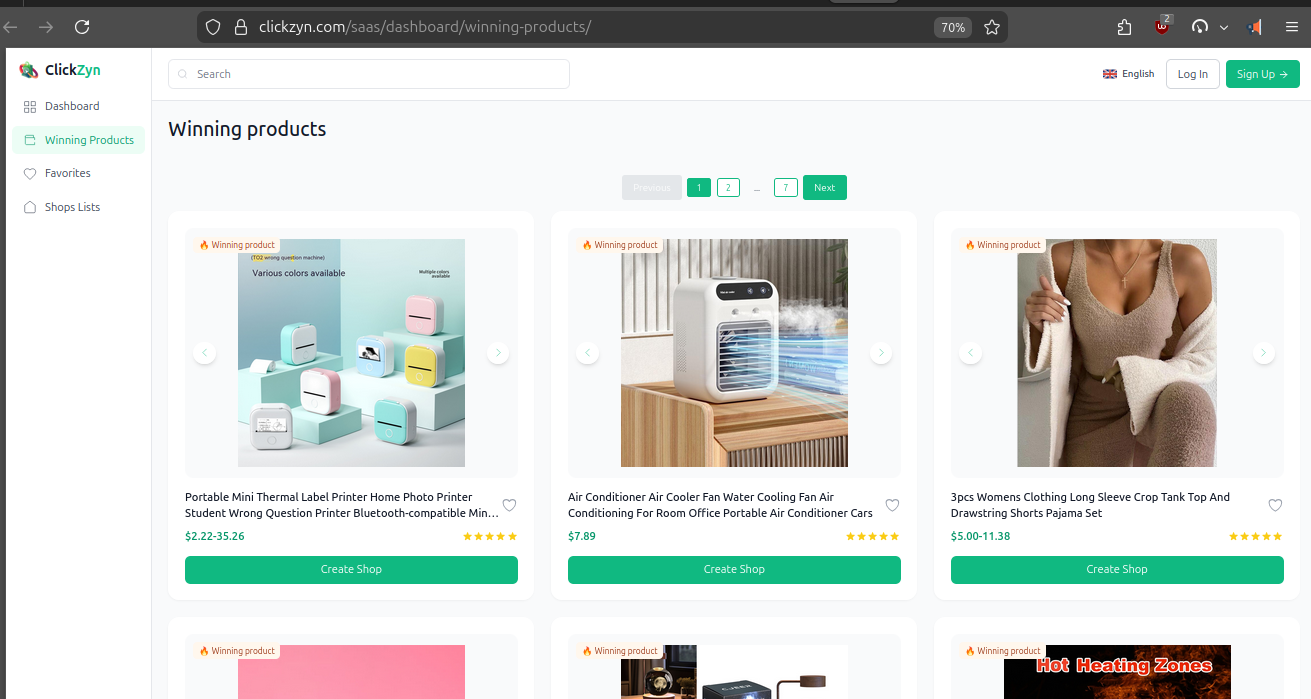Expand the dropdown arrow in the browser toolbar
The width and height of the screenshot is (1311, 699).
(1224, 28)
